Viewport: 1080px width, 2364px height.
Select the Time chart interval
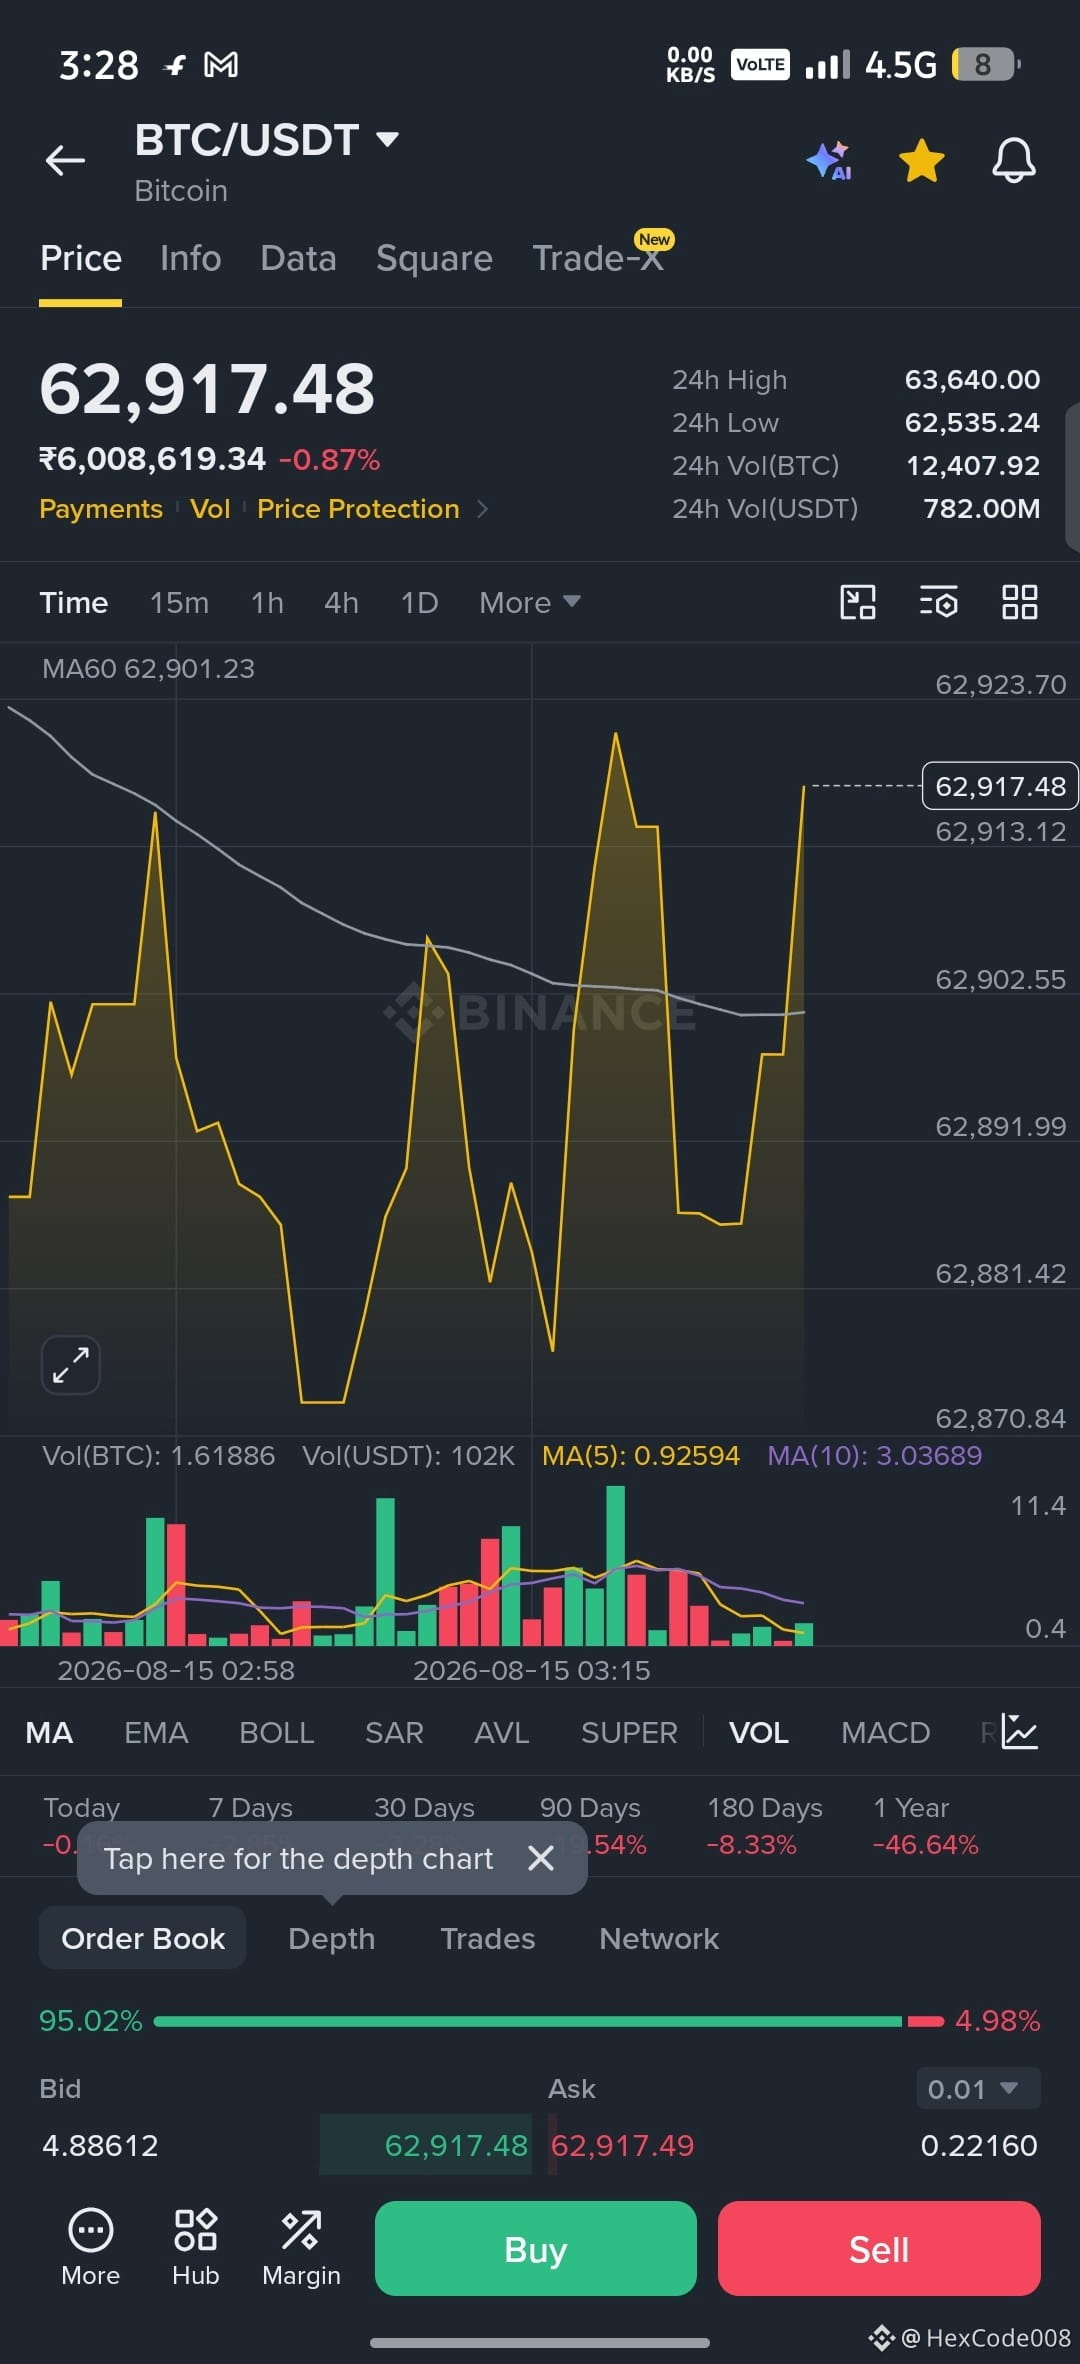coord(73,602)
